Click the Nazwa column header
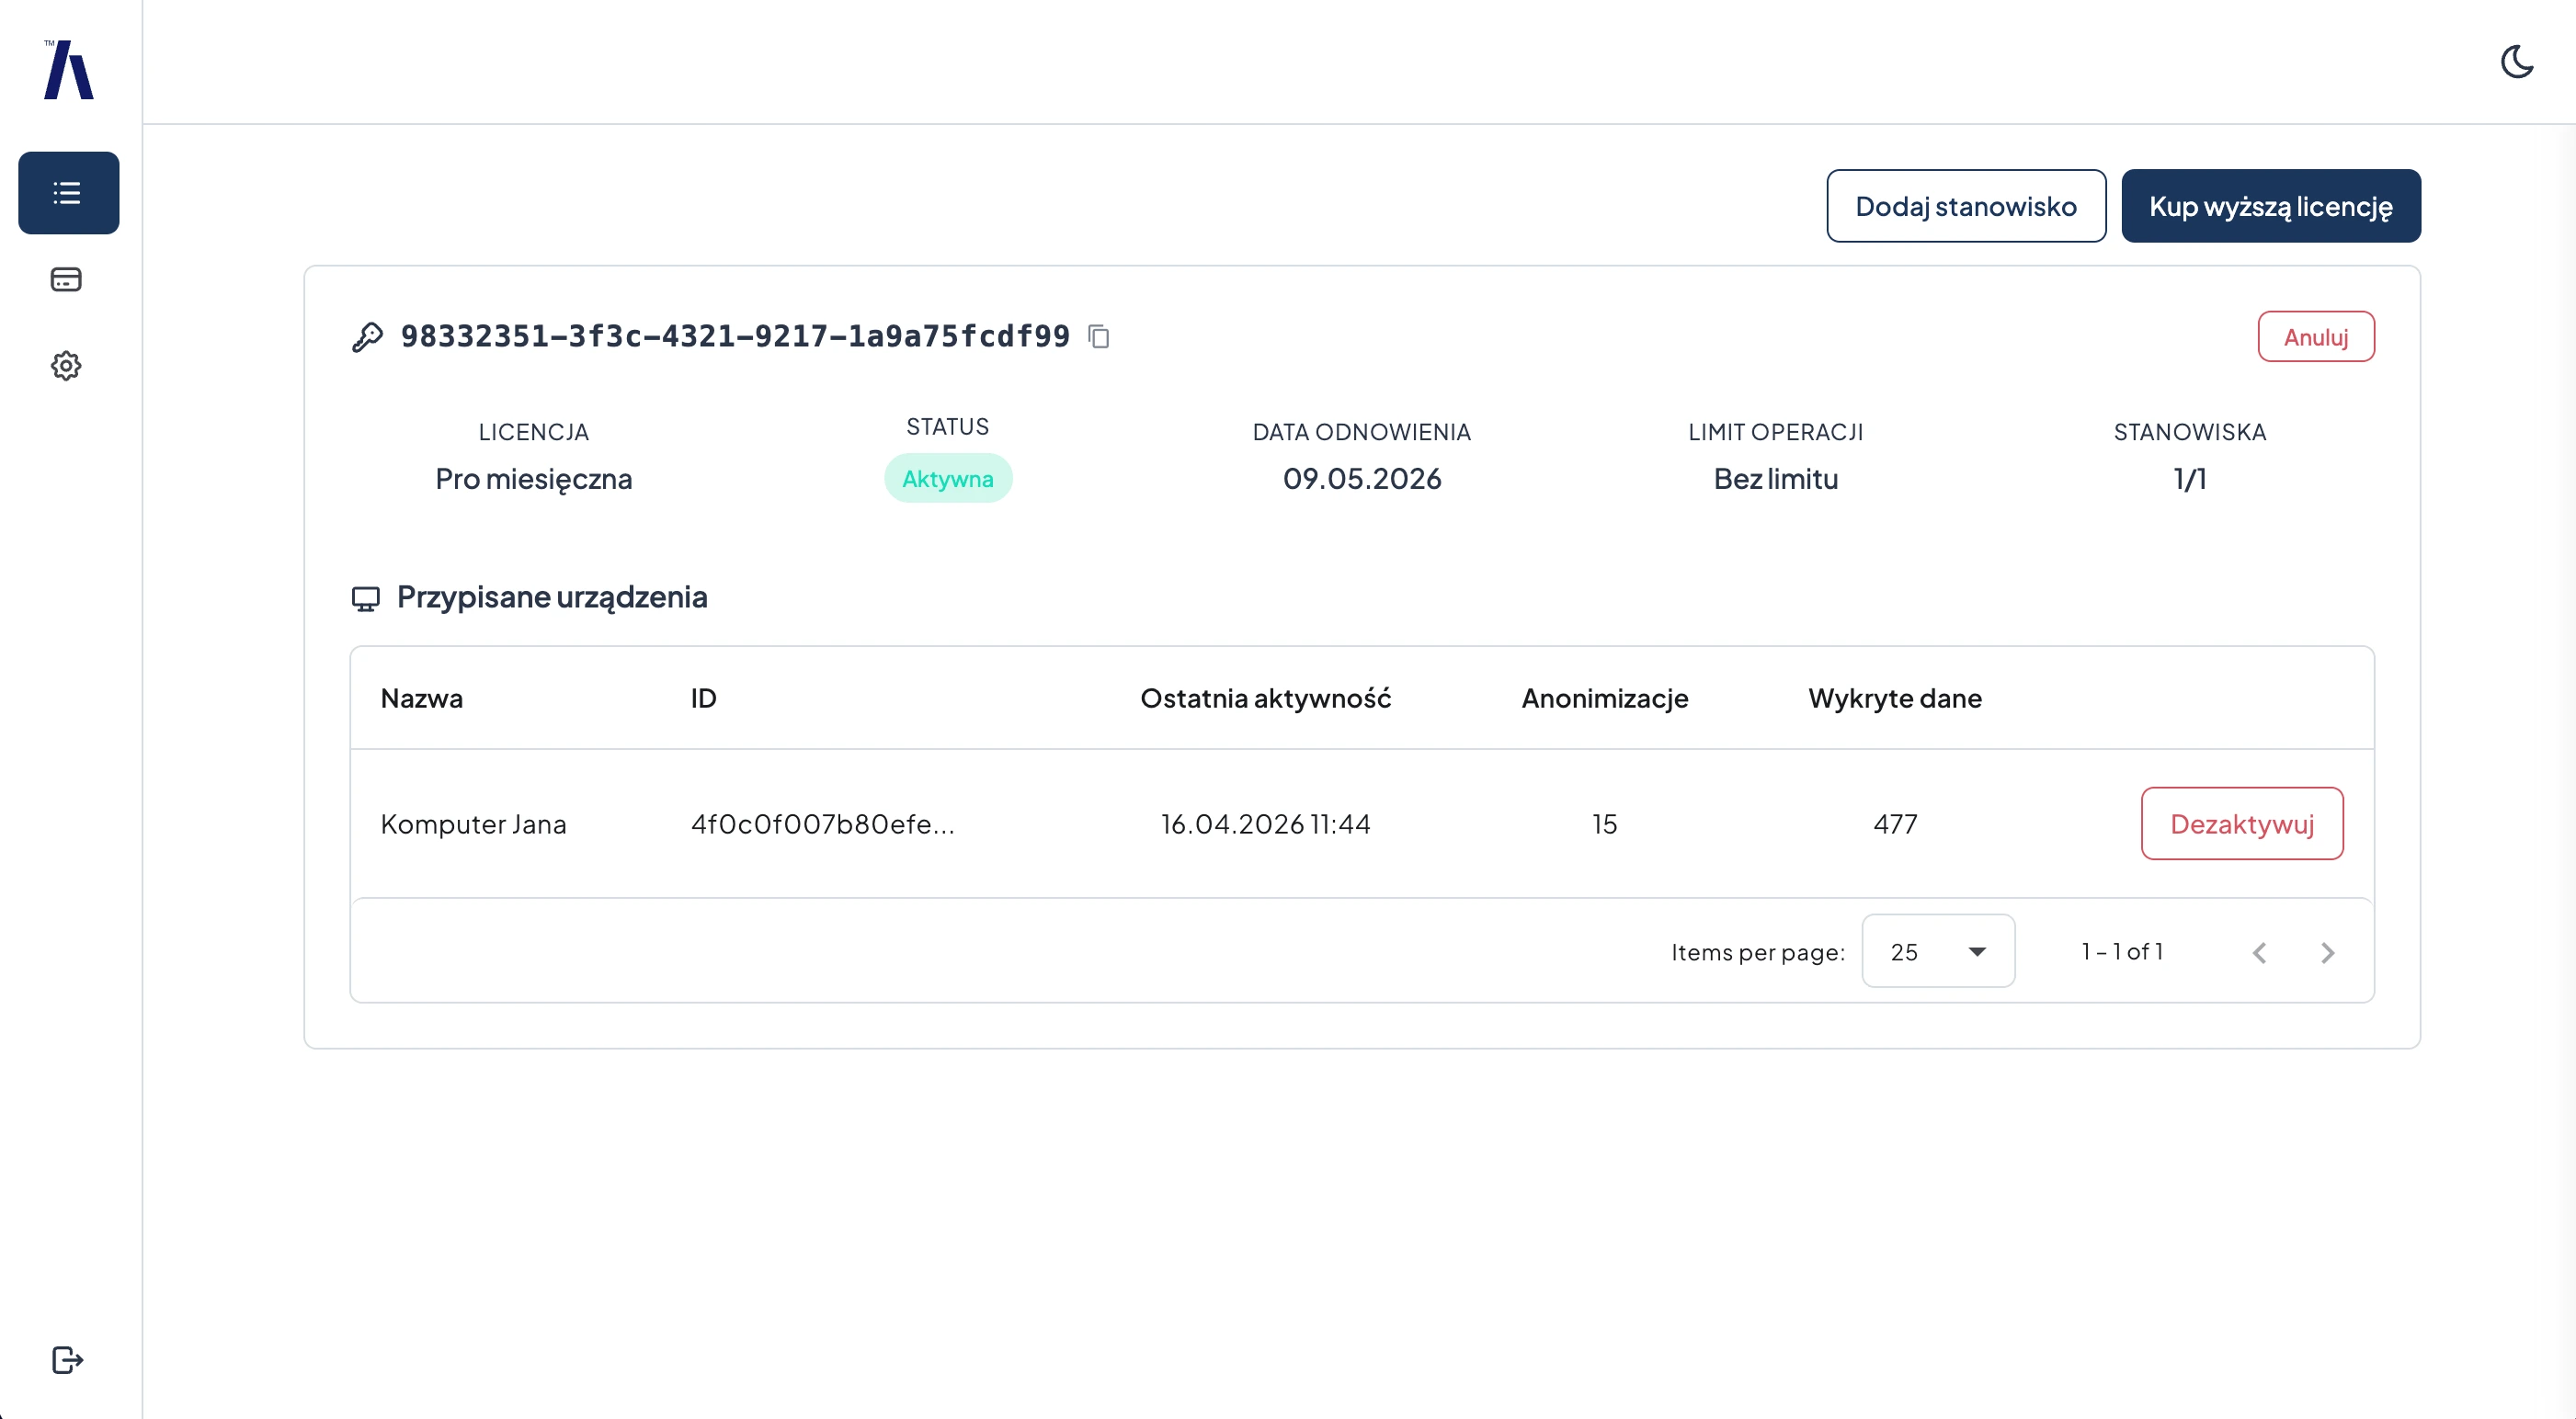The height and width of the screenshot is (1419, 2576). click(421, 698)
